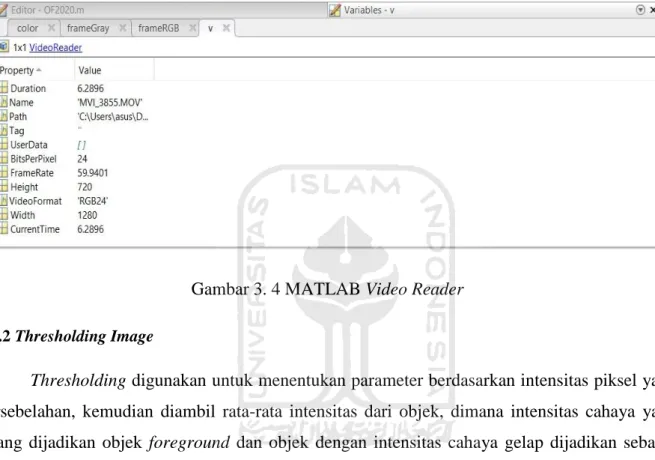Screen dimensions: 655x460
Task: Select the v variable tab
Action: point(211,28)
